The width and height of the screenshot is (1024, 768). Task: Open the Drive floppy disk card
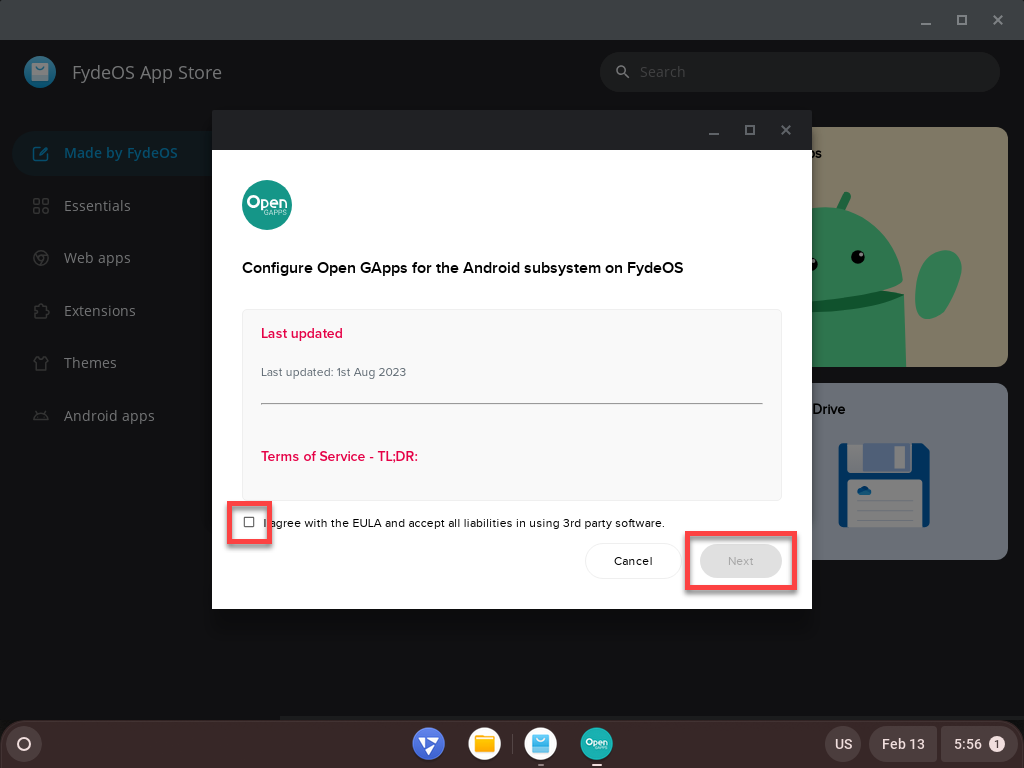[910, 472]
